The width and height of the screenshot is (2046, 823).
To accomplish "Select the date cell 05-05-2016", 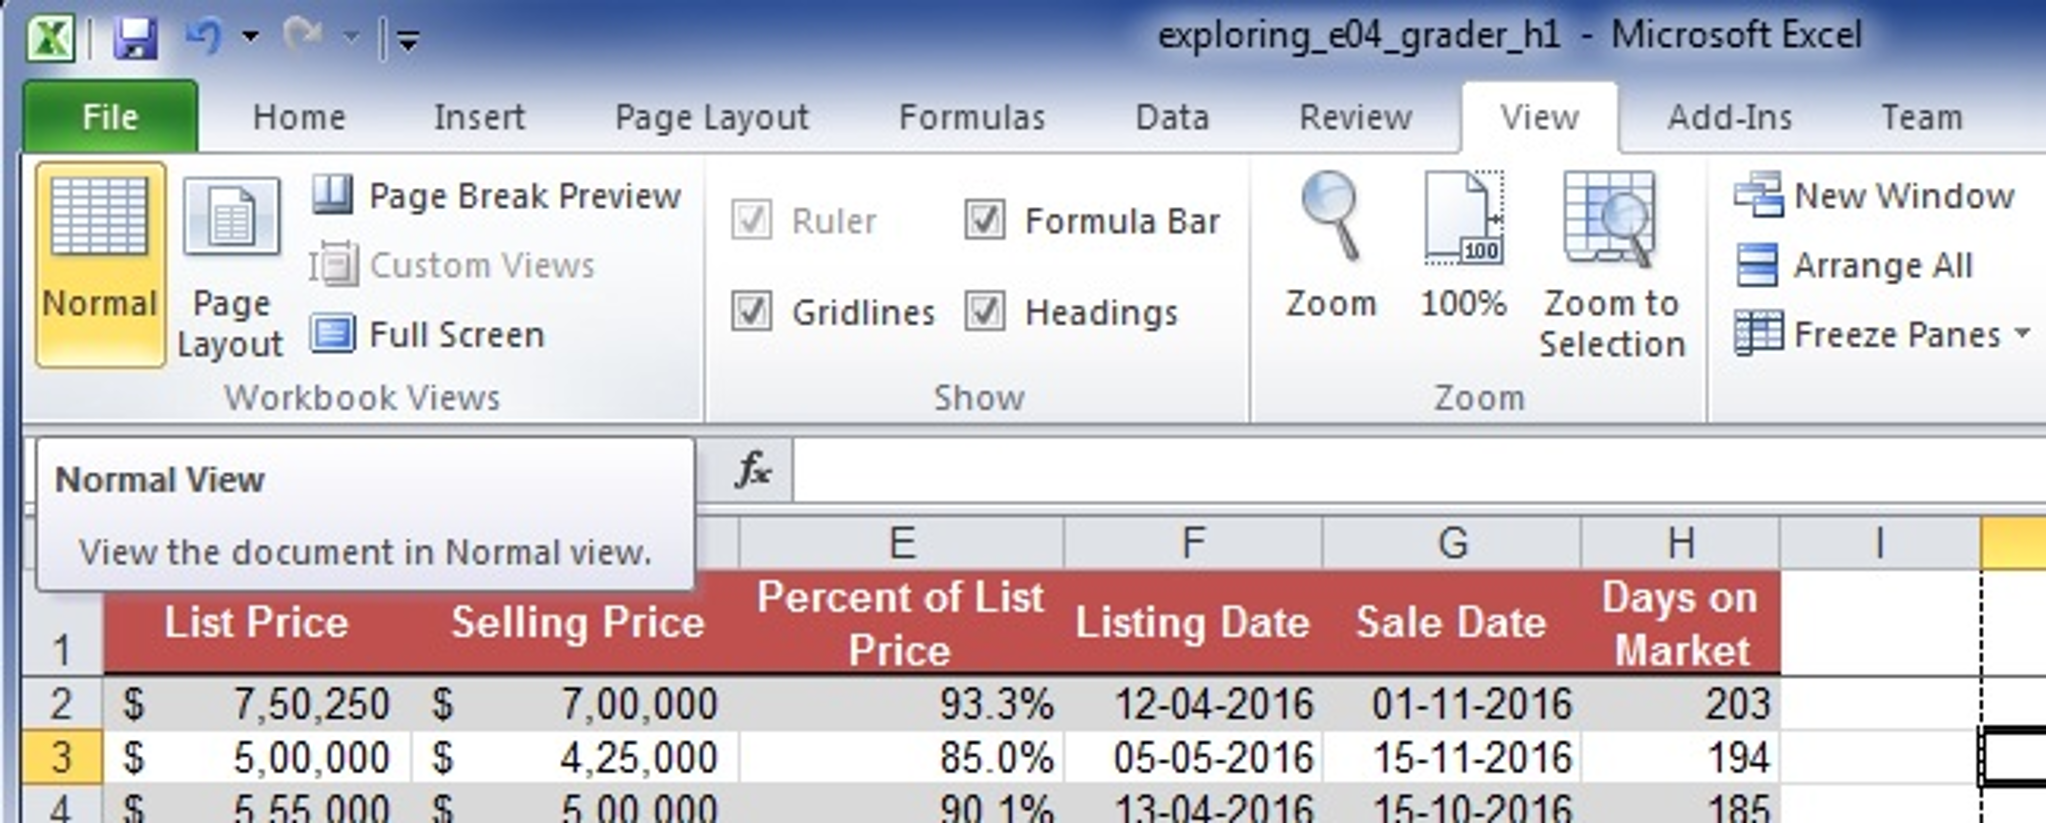I will click(1193, 757).
